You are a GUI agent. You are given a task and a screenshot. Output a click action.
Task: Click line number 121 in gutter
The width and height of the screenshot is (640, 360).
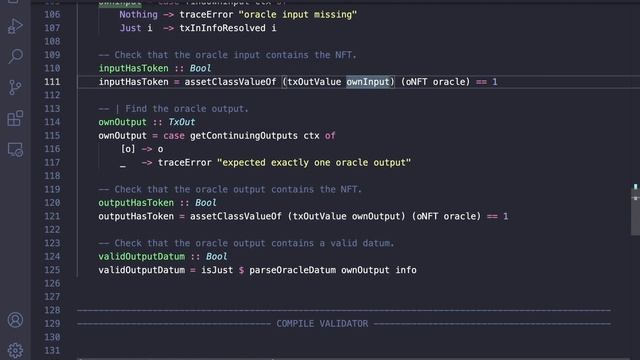click(x=52, y=216)
